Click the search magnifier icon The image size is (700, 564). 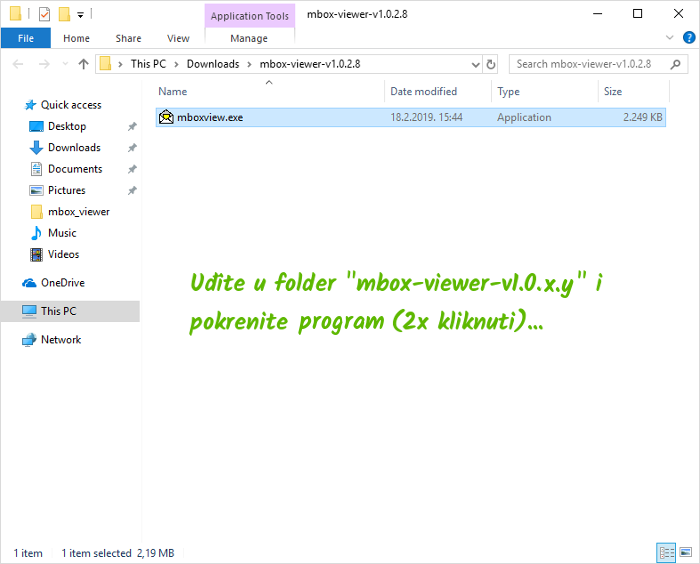click(x=674, y=64)
